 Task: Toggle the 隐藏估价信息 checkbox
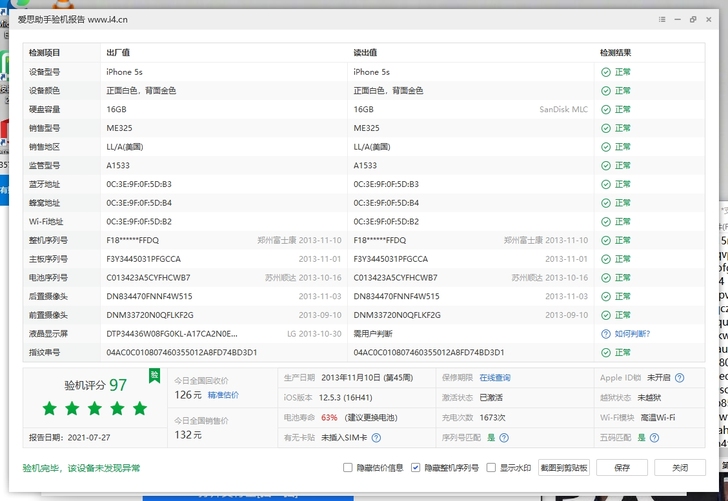click(348, 468)
